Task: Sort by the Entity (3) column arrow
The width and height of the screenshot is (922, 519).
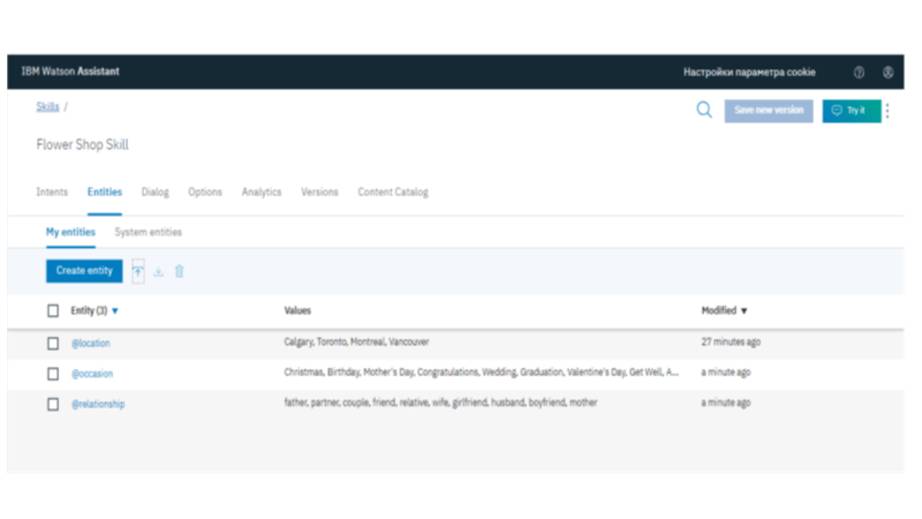Action: coord(115,311)
